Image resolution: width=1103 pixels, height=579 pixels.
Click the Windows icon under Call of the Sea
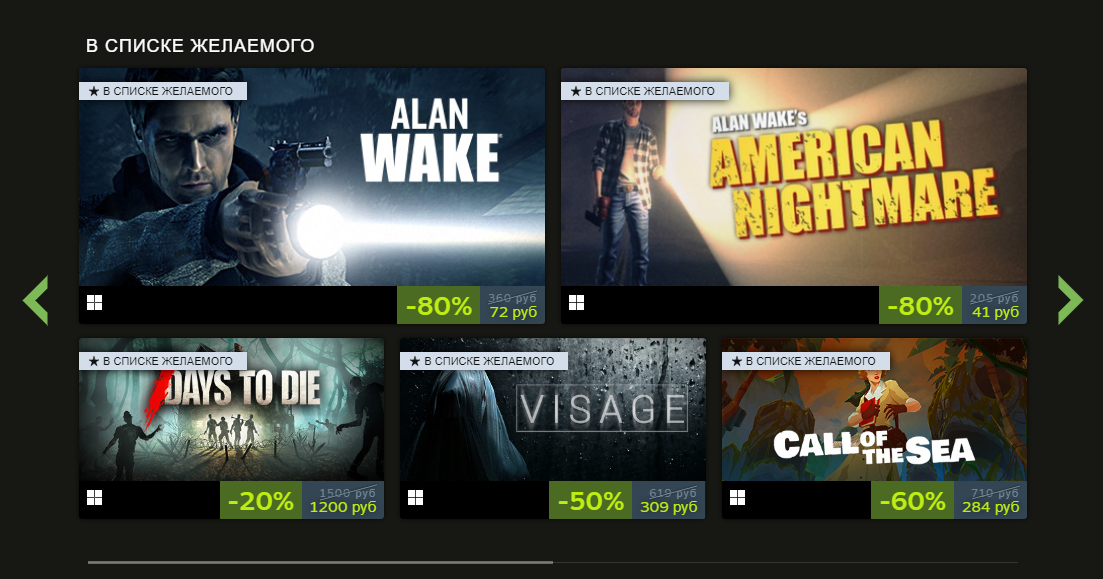[737, 497]
